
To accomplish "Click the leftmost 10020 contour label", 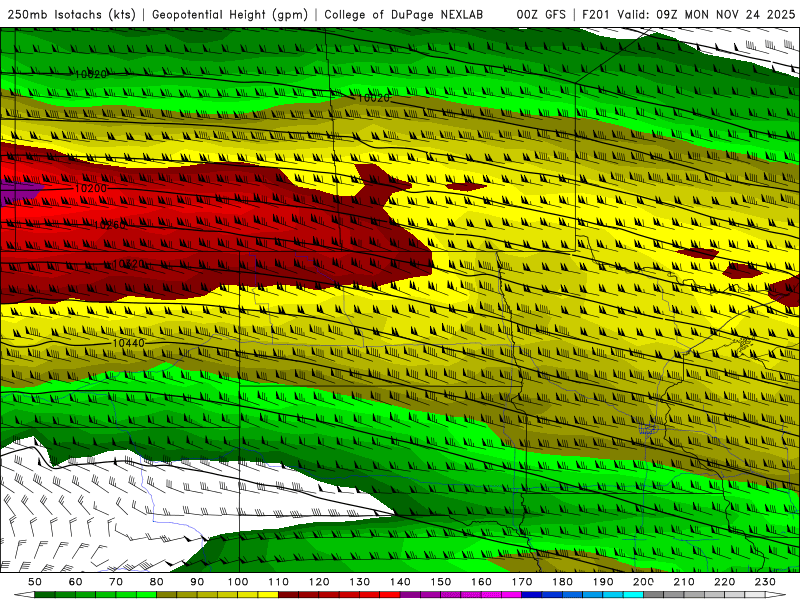I will coord(91,74).
